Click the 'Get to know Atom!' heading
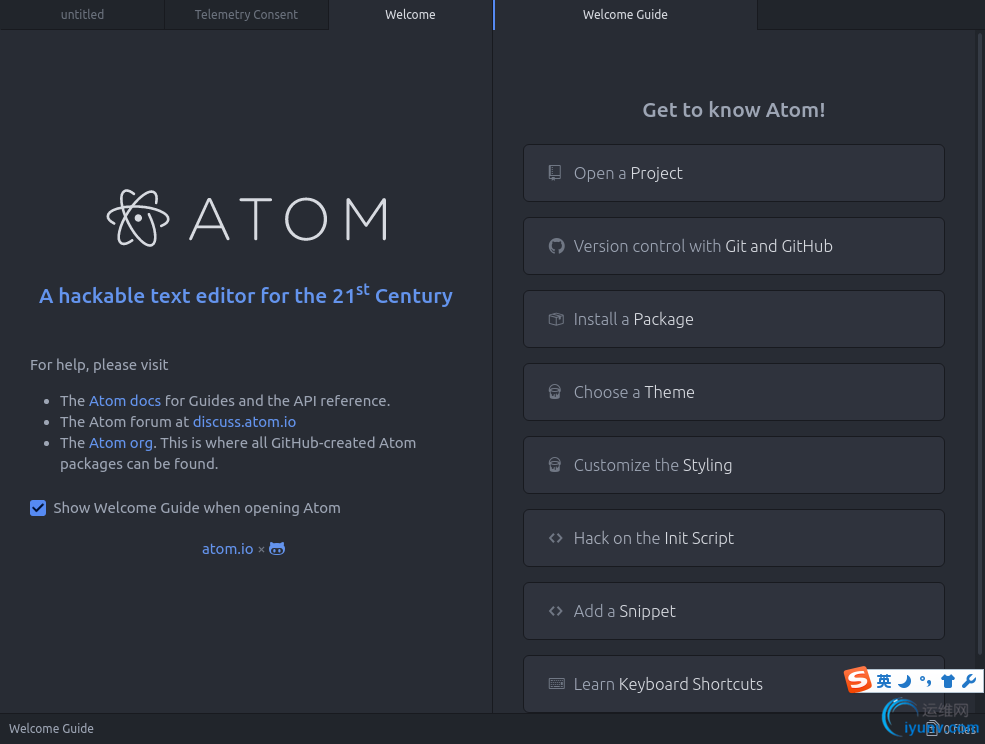The height and width of the screenshot is (744, 985). point(734,110)
